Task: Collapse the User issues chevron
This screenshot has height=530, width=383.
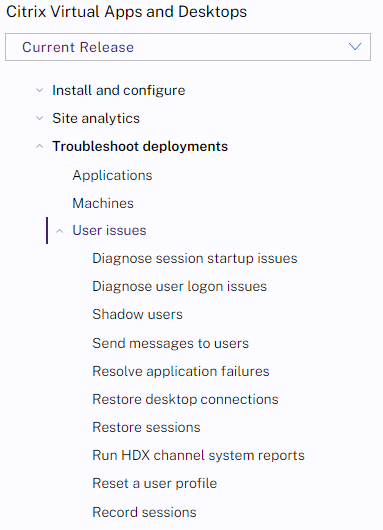Action: click(x=59, y=231)
